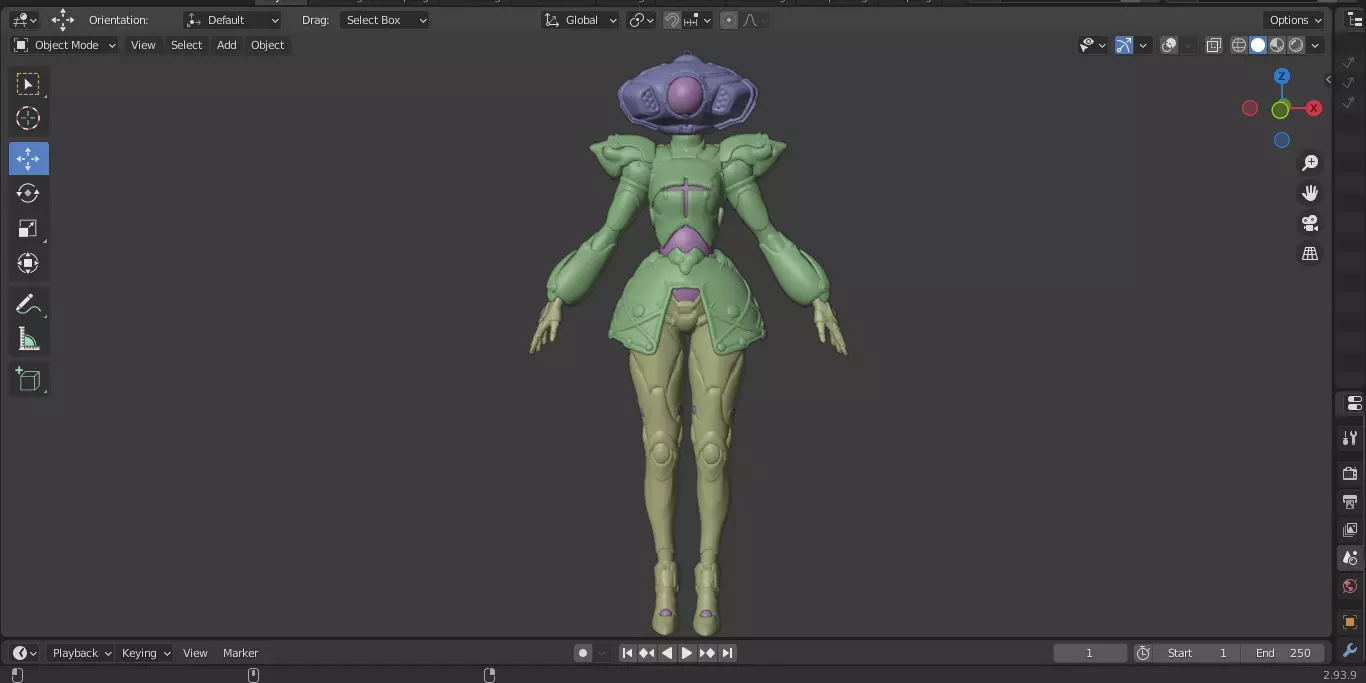Open the timeline View menu
This screenshot has height=683, width=1366.
(195, 653)
